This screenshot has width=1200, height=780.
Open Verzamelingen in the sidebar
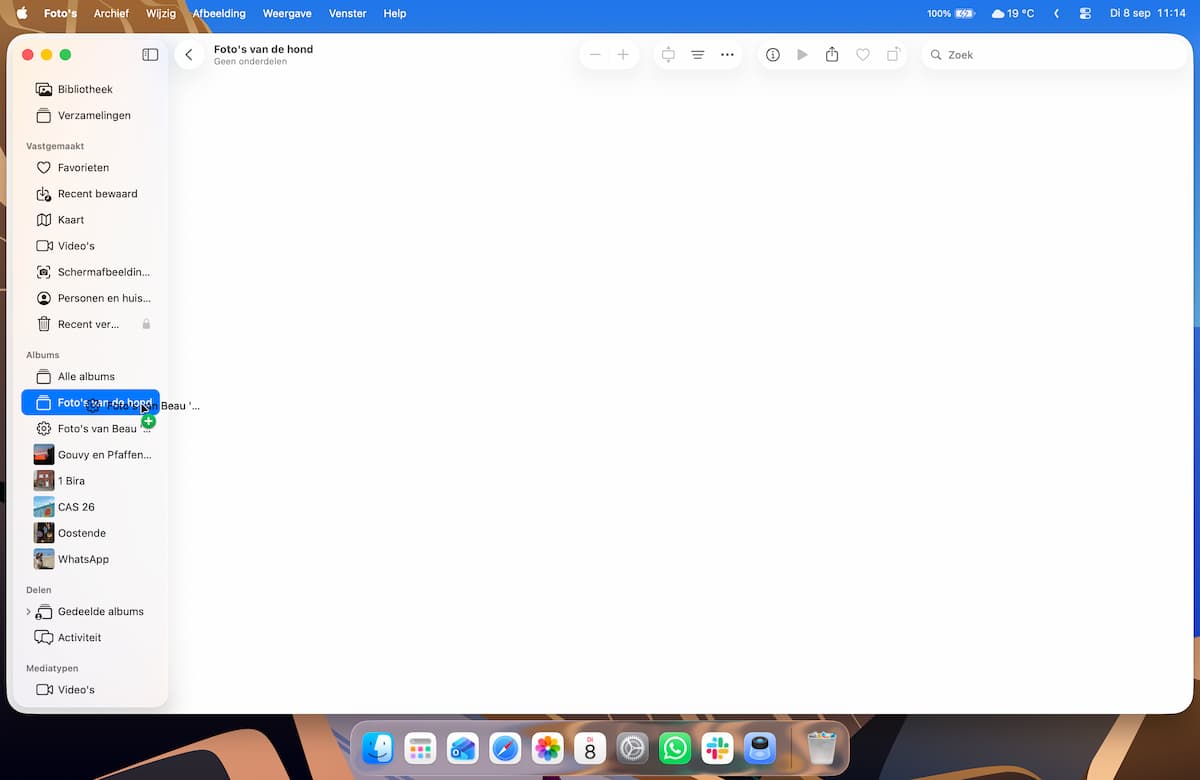pyautogui.click(x=90, y=115)
